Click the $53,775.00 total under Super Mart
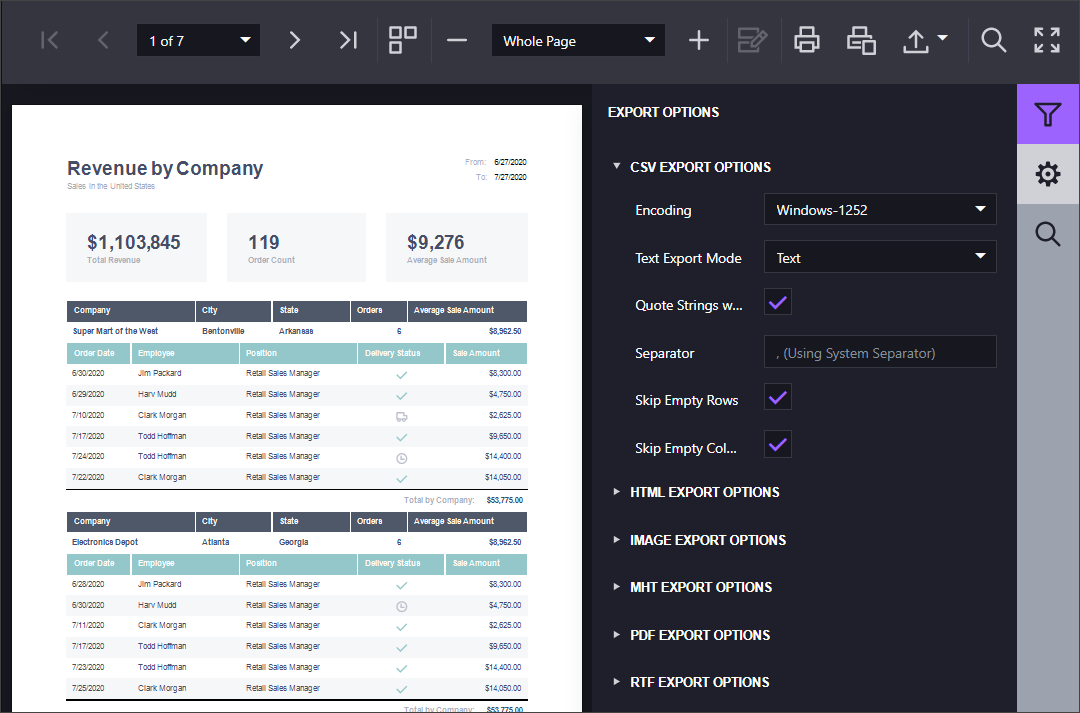Screen dimensions: 1080x713 (505, 500)
